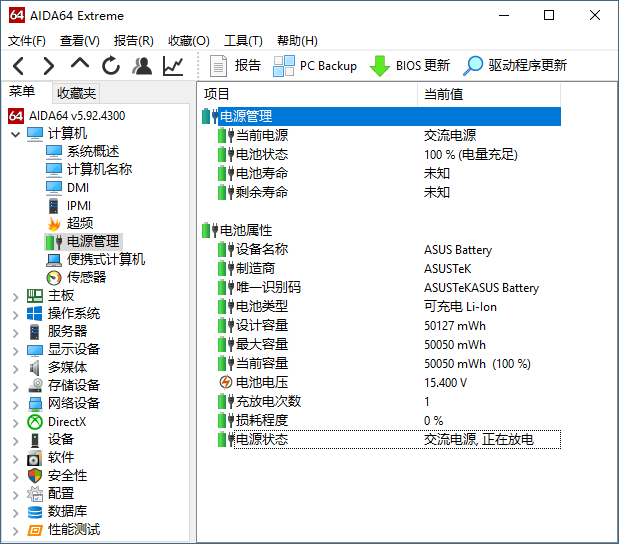The height and width of the screenshot is (544, 619).
Task: Click the 当前值 column header
Action: coord(443,94)
